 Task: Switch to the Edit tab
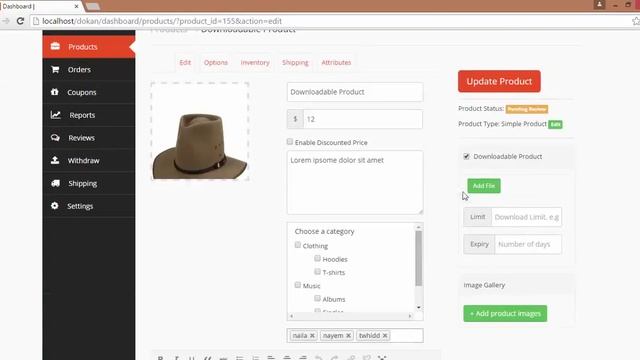click(185, 62)
